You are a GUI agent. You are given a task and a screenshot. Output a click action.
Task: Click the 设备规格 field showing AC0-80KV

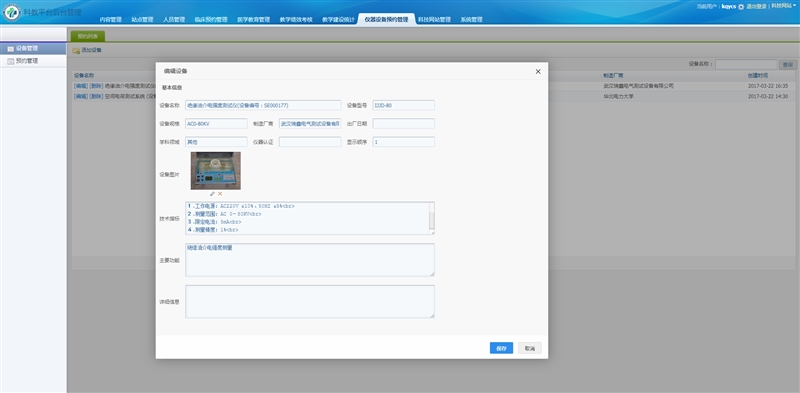(x=216, y=124)
